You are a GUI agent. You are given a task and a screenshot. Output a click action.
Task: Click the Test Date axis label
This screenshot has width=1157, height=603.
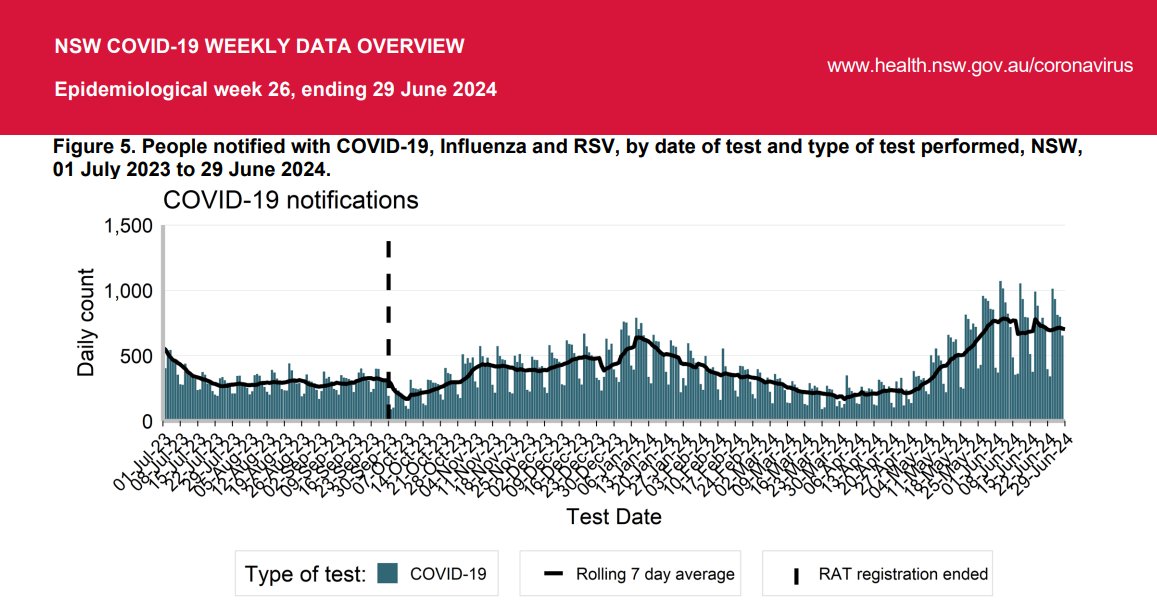(613, 517)
